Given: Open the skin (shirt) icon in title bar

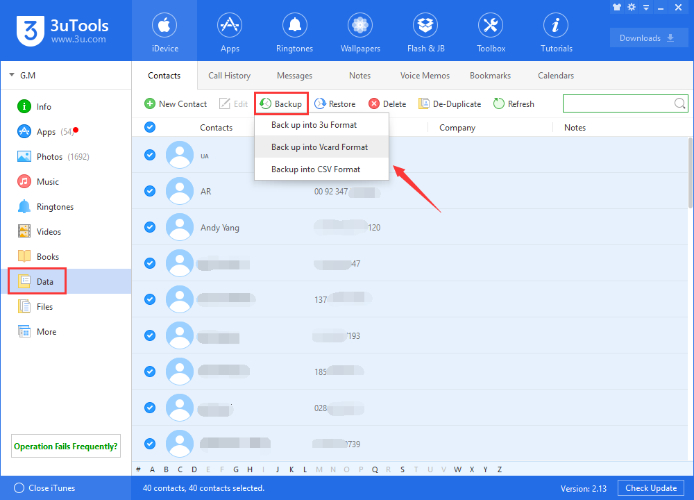Looking at the screenshot, I should [x=617, y=7].
